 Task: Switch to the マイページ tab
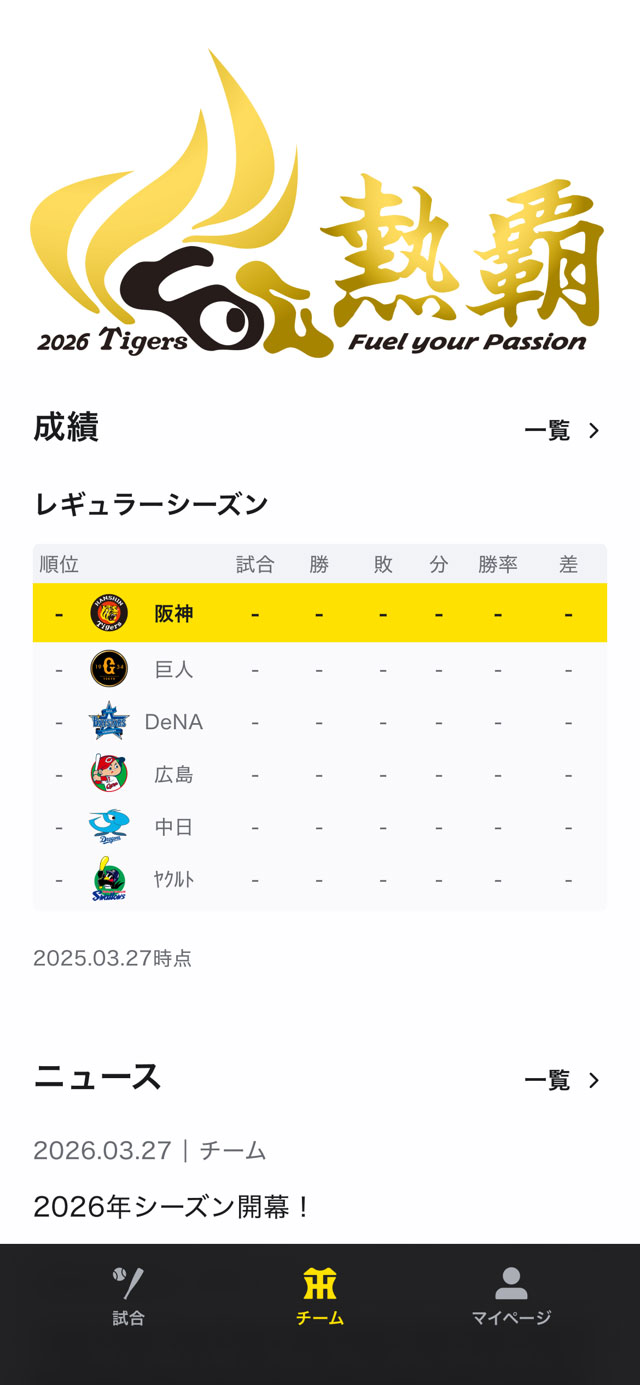[x=511, y=1297]
